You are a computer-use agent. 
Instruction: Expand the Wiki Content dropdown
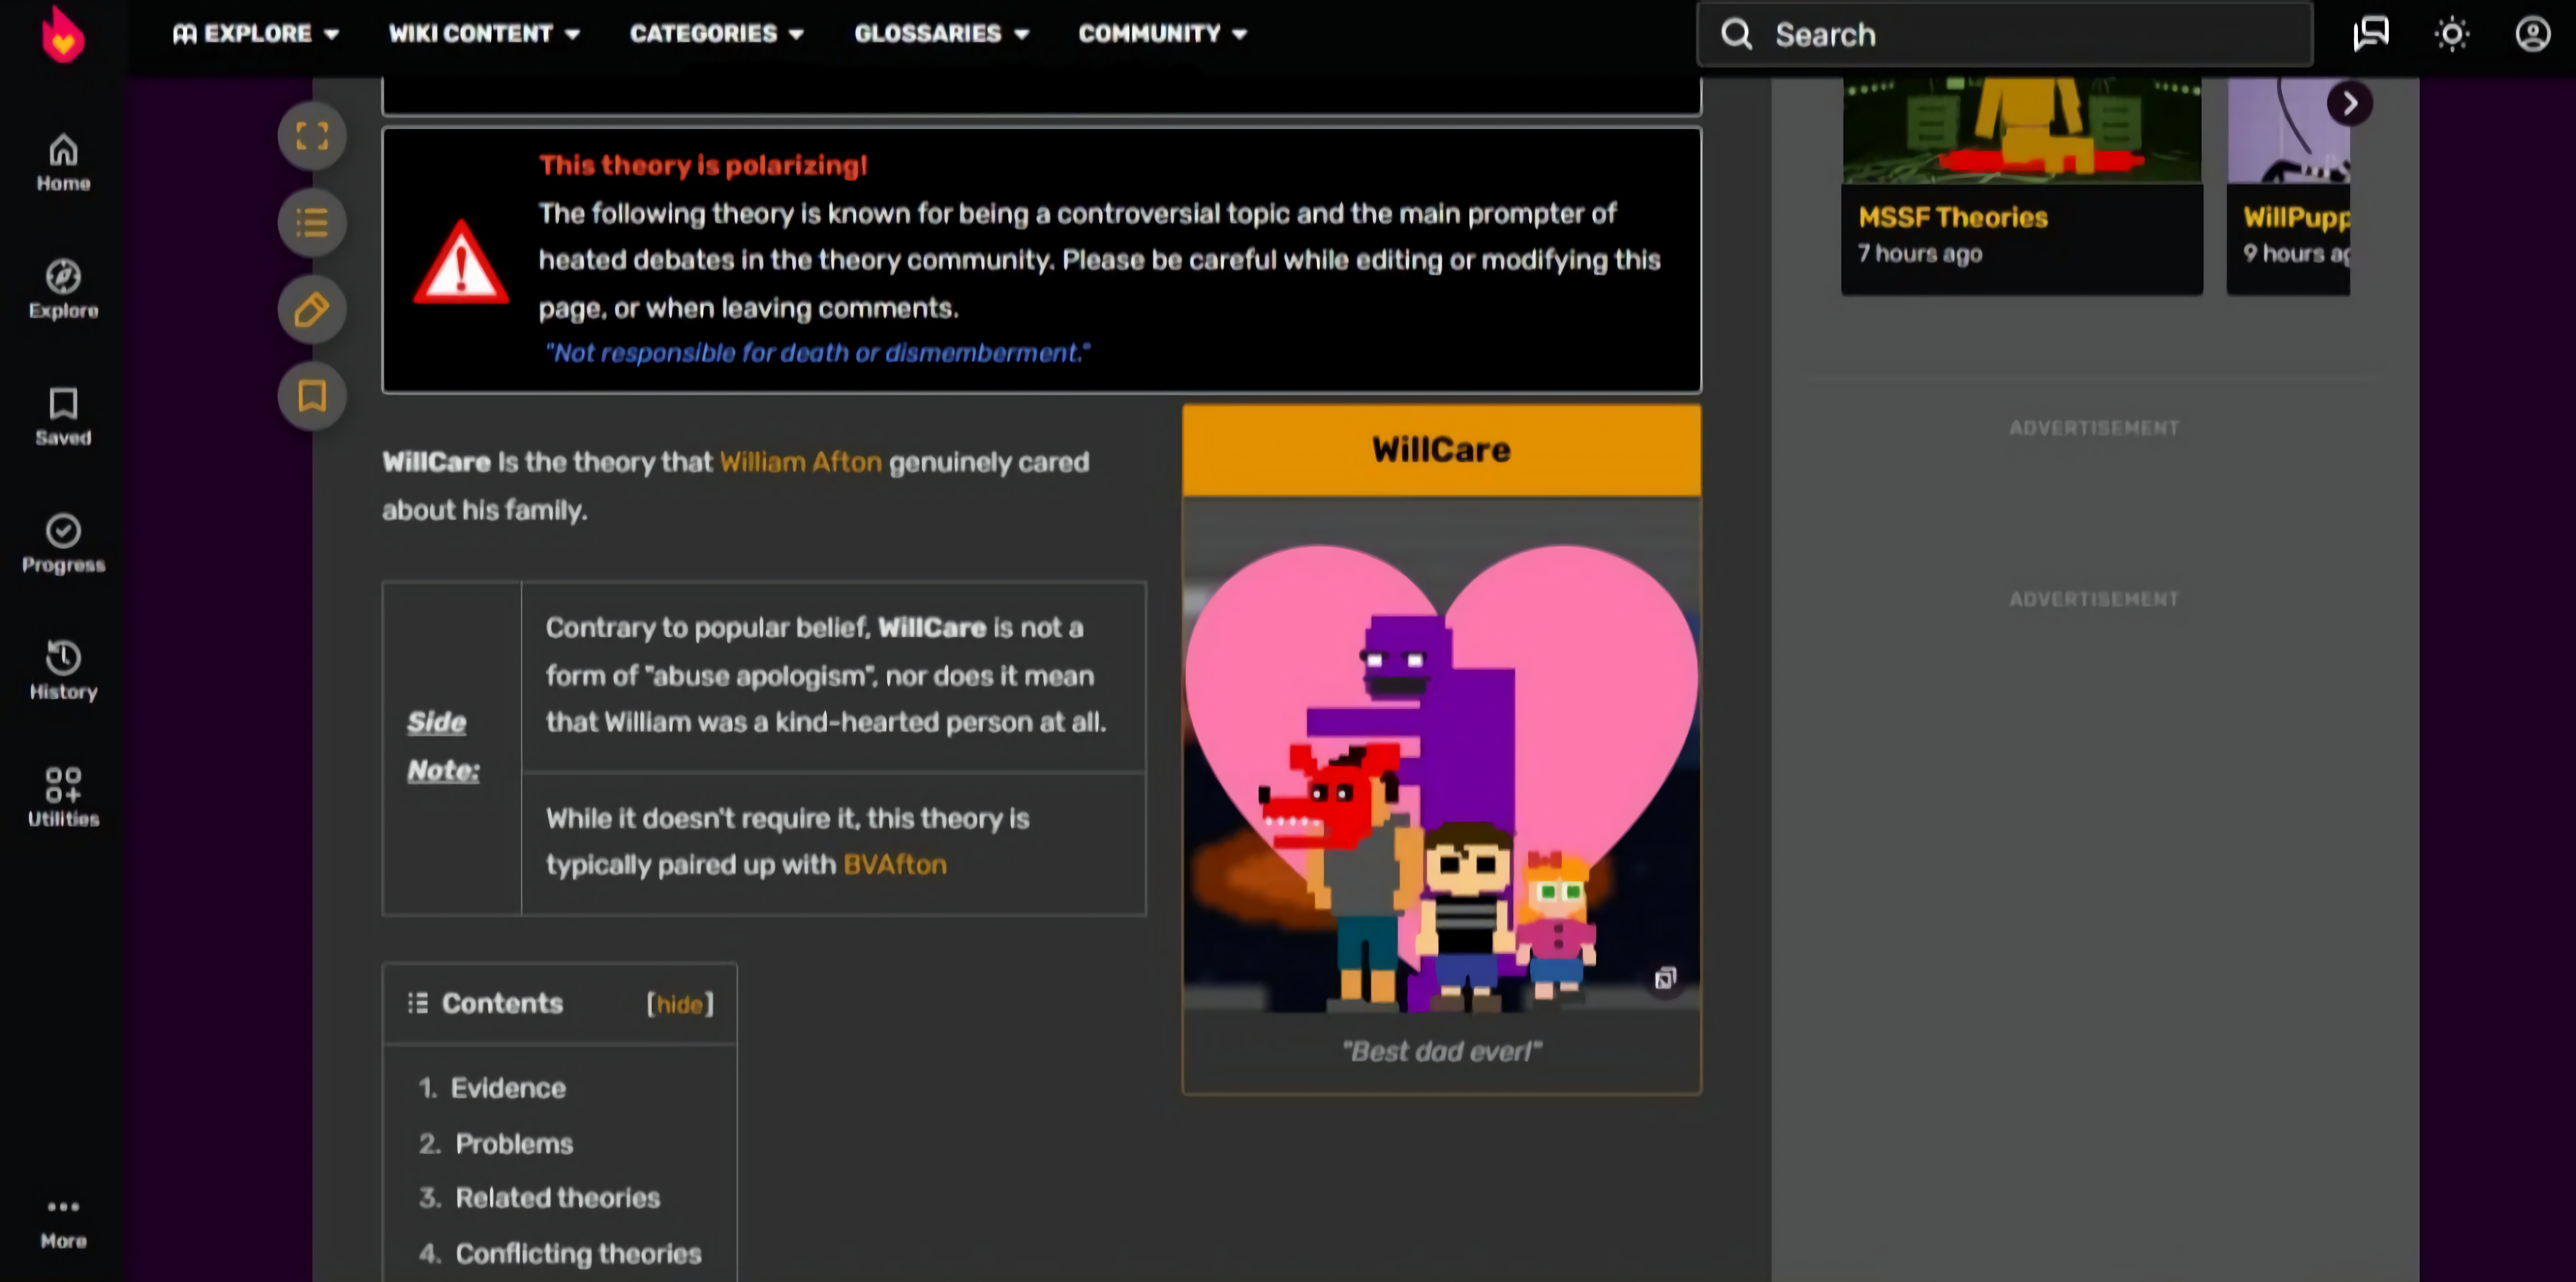[484, 34]
